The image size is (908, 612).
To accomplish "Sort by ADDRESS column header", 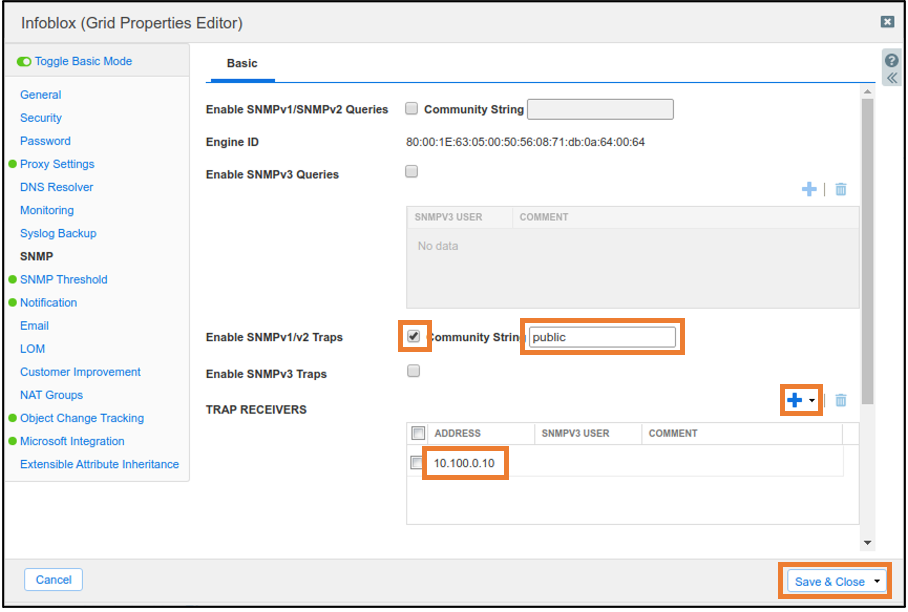I will pyautogui.click(x=457, y=433).
